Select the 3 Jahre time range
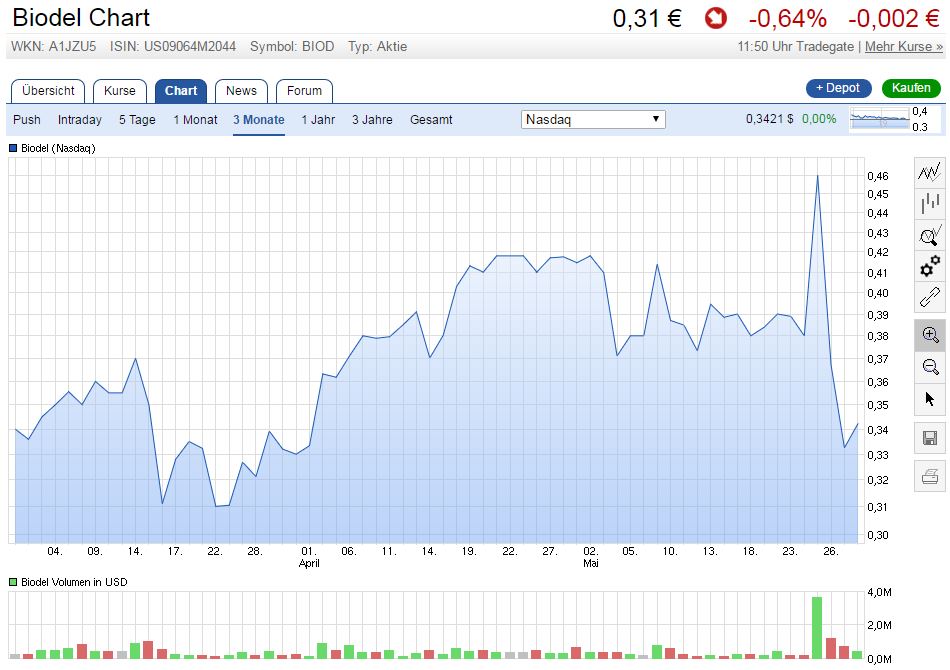 [372, 120]
